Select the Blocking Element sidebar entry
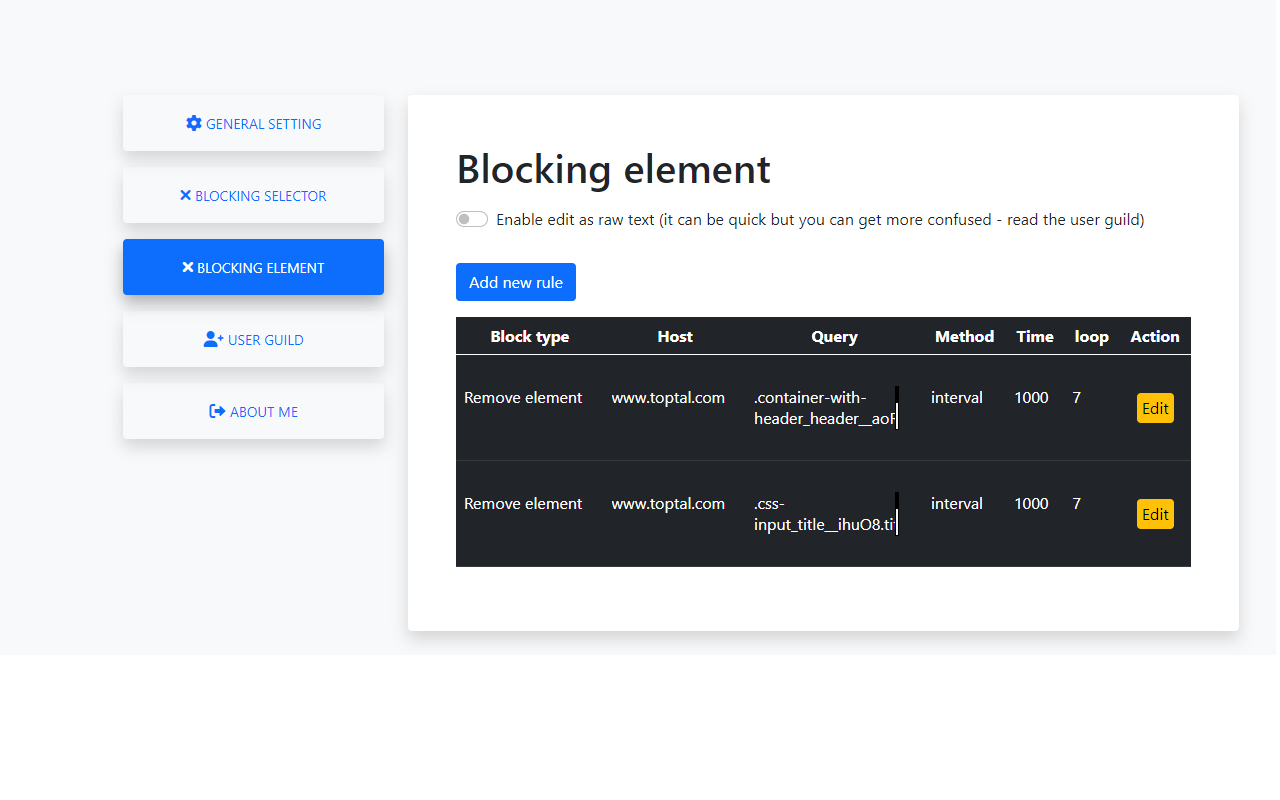 tap(253, 267)
